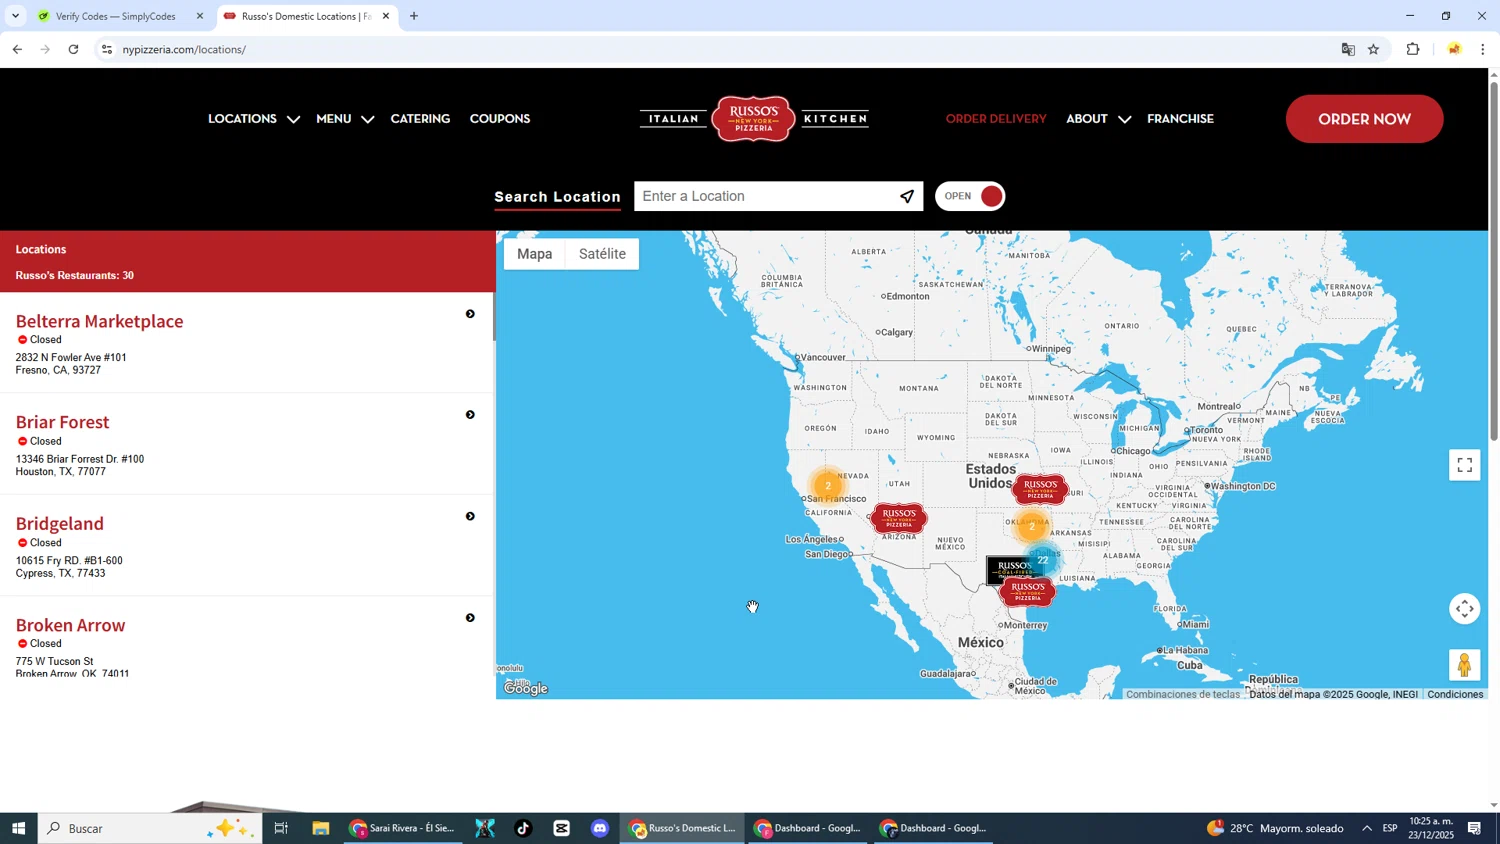The height and width of the screenshot is (844, 1500).
Task: Open Belterra Marketplace details arrow
Action: tap(470, 314)
